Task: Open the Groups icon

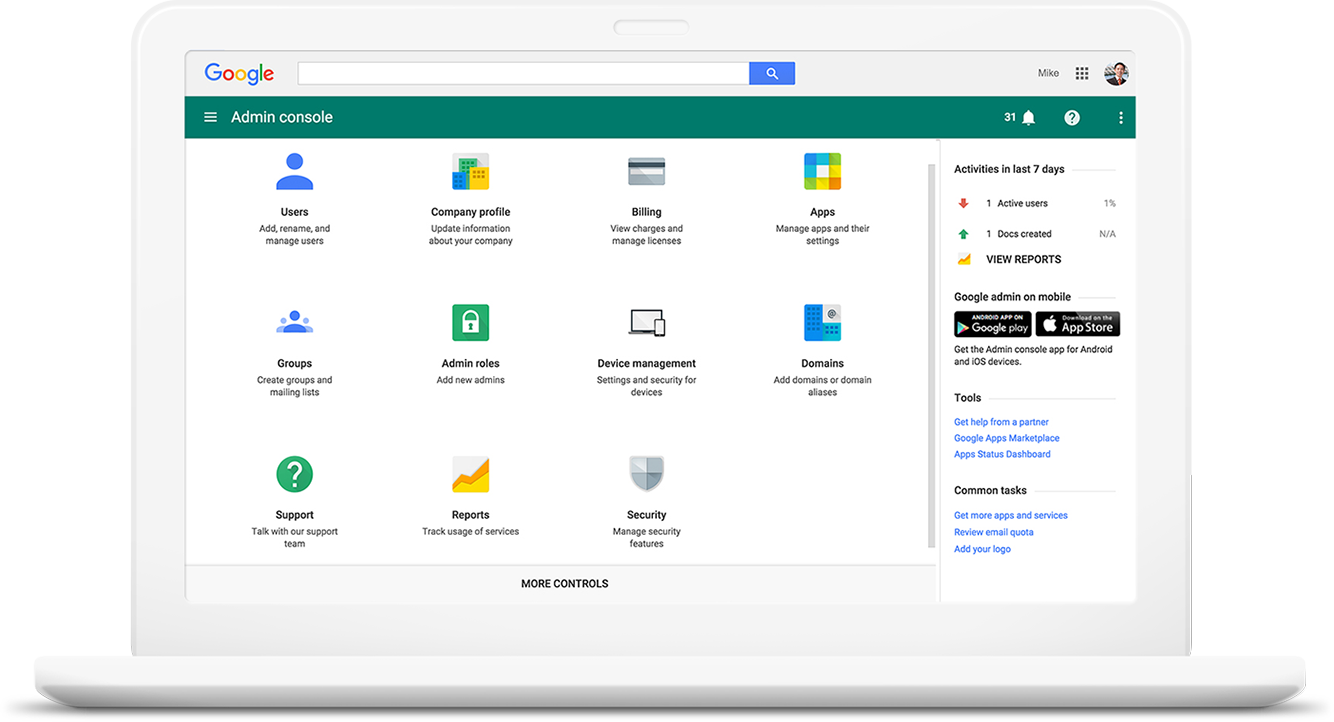Action: point(294,321)
